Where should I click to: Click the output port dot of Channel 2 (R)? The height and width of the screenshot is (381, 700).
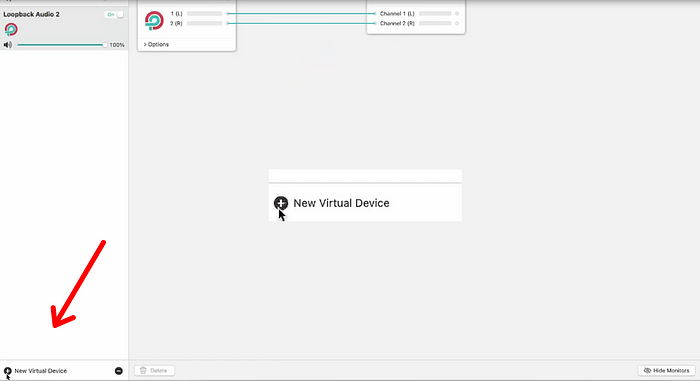pos(457,23)
